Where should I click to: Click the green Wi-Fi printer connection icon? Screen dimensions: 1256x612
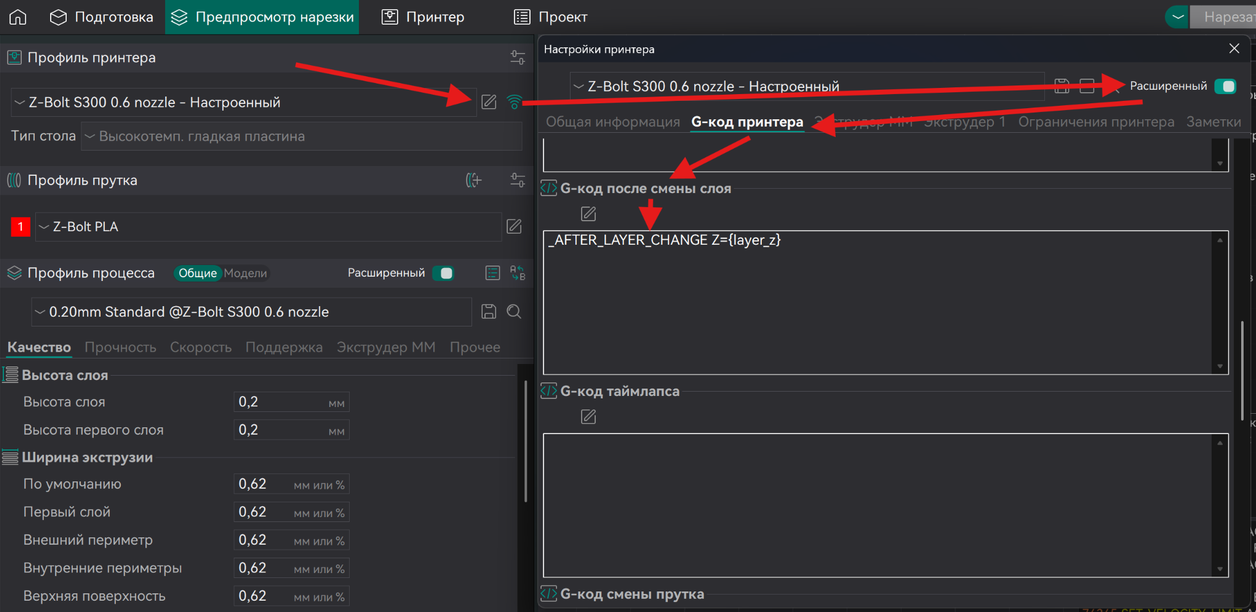click(x=514, y=102)
